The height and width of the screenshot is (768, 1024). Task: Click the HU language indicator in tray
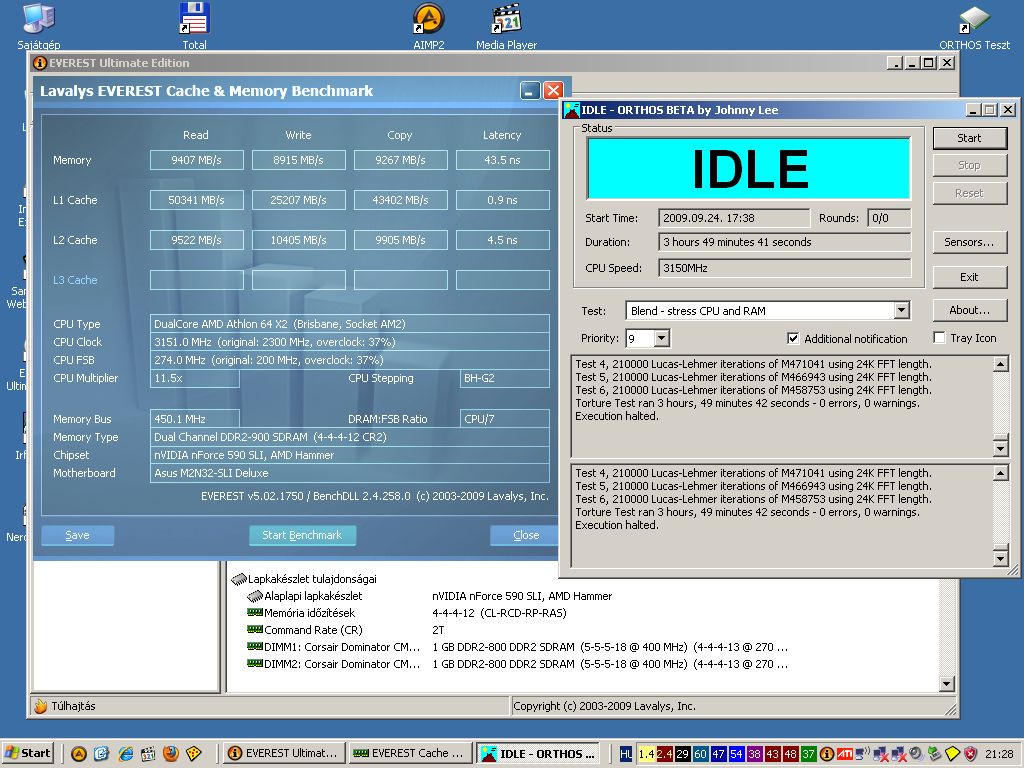[626, 754]
